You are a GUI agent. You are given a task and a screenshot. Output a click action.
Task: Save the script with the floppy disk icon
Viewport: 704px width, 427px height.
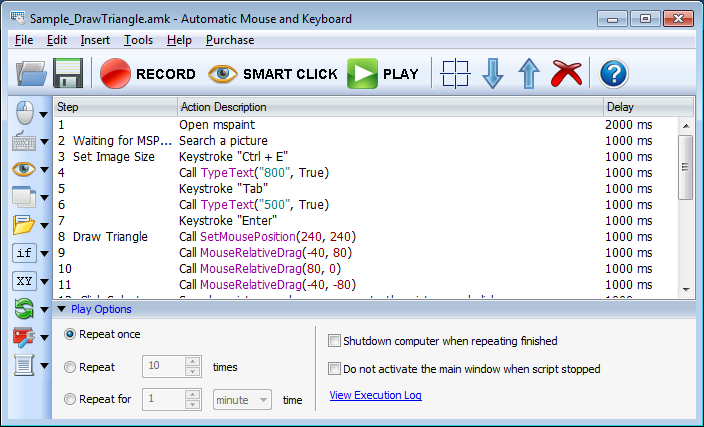point(69,74)
